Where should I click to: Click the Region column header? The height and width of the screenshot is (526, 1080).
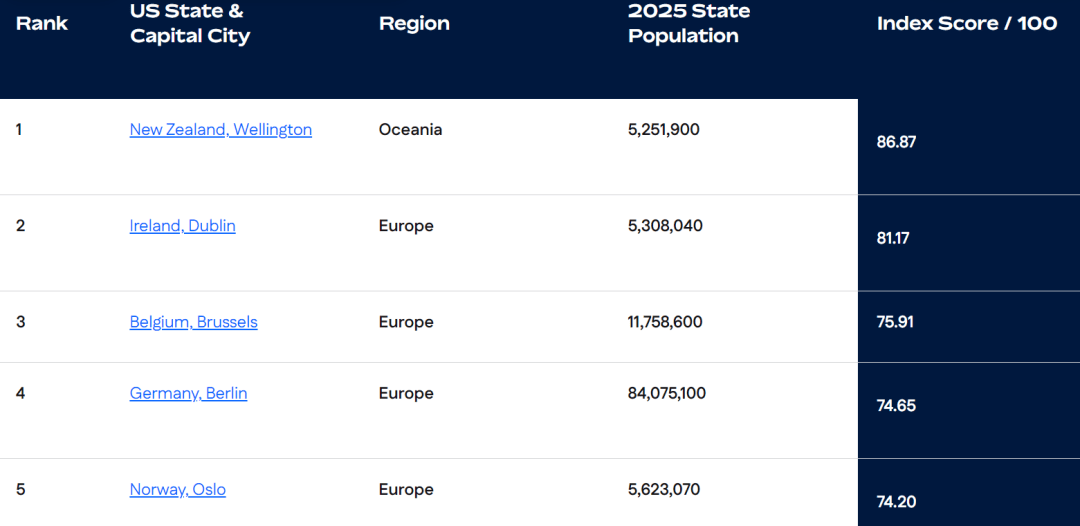414,23
